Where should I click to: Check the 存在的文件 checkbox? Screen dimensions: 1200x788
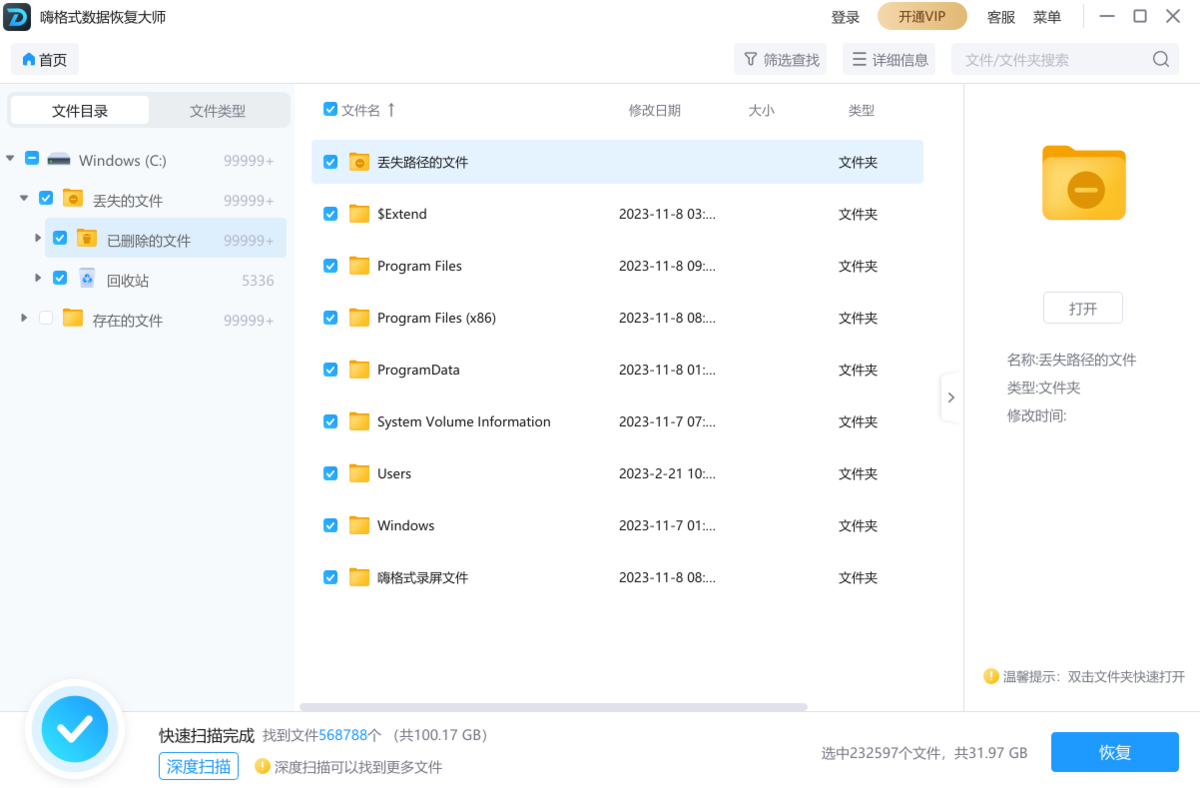[x=46, y=317]
